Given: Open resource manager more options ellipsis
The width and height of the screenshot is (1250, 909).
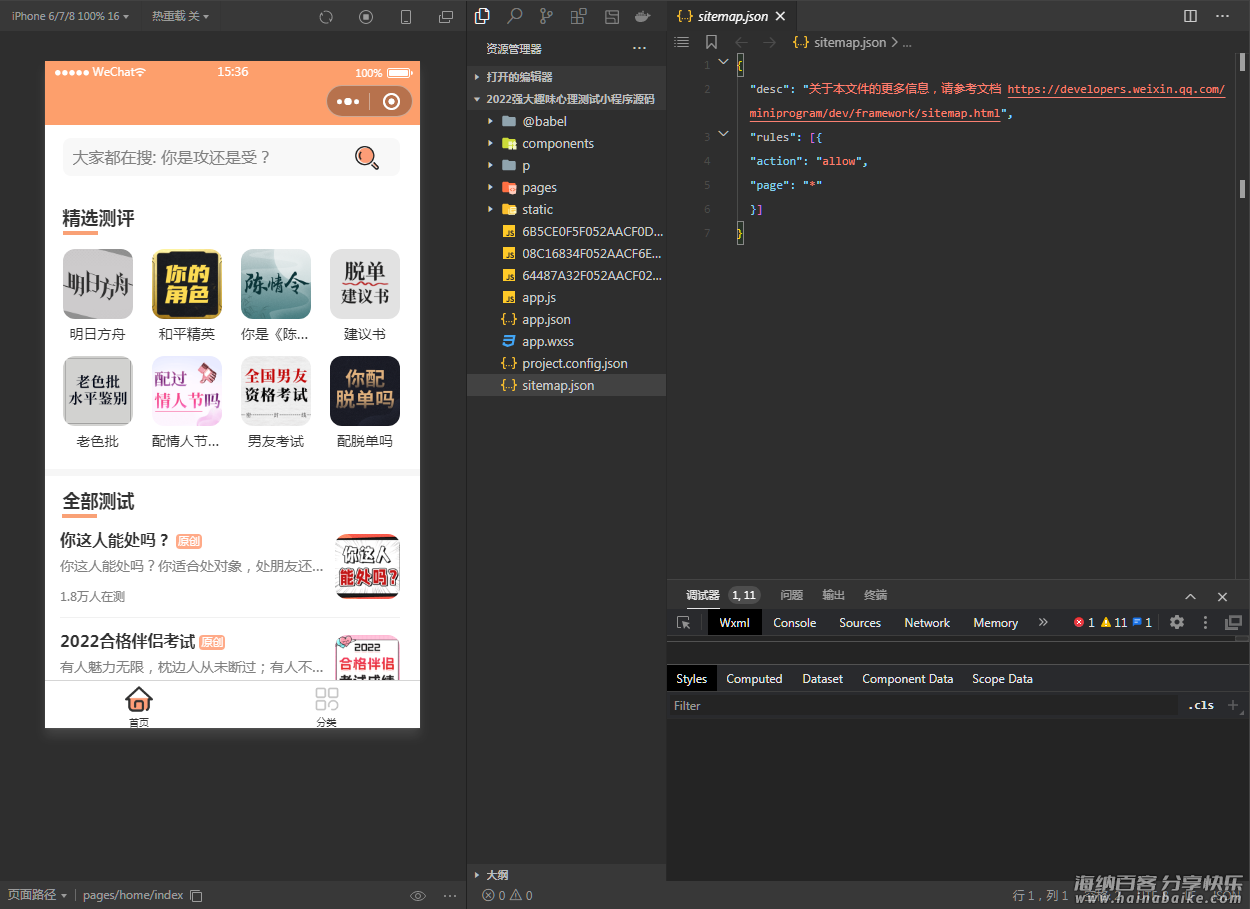Looking at the screenshot, I should [x=640, y=48].
